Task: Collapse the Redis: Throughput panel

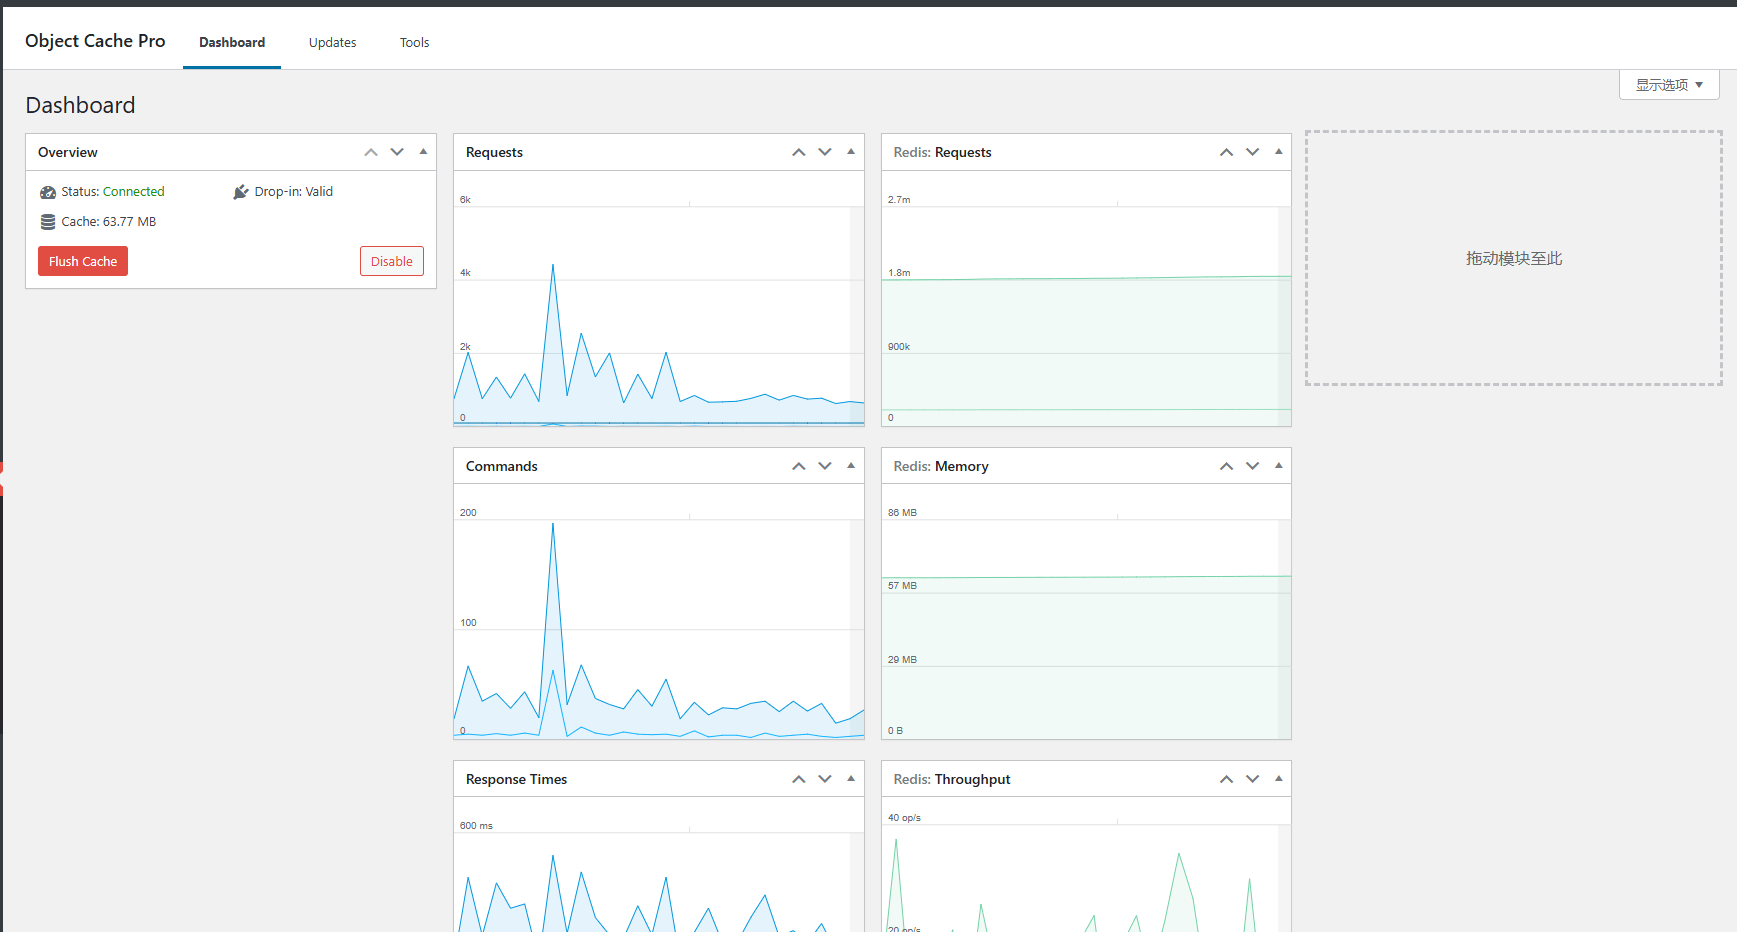Action: pos(1278,779)
